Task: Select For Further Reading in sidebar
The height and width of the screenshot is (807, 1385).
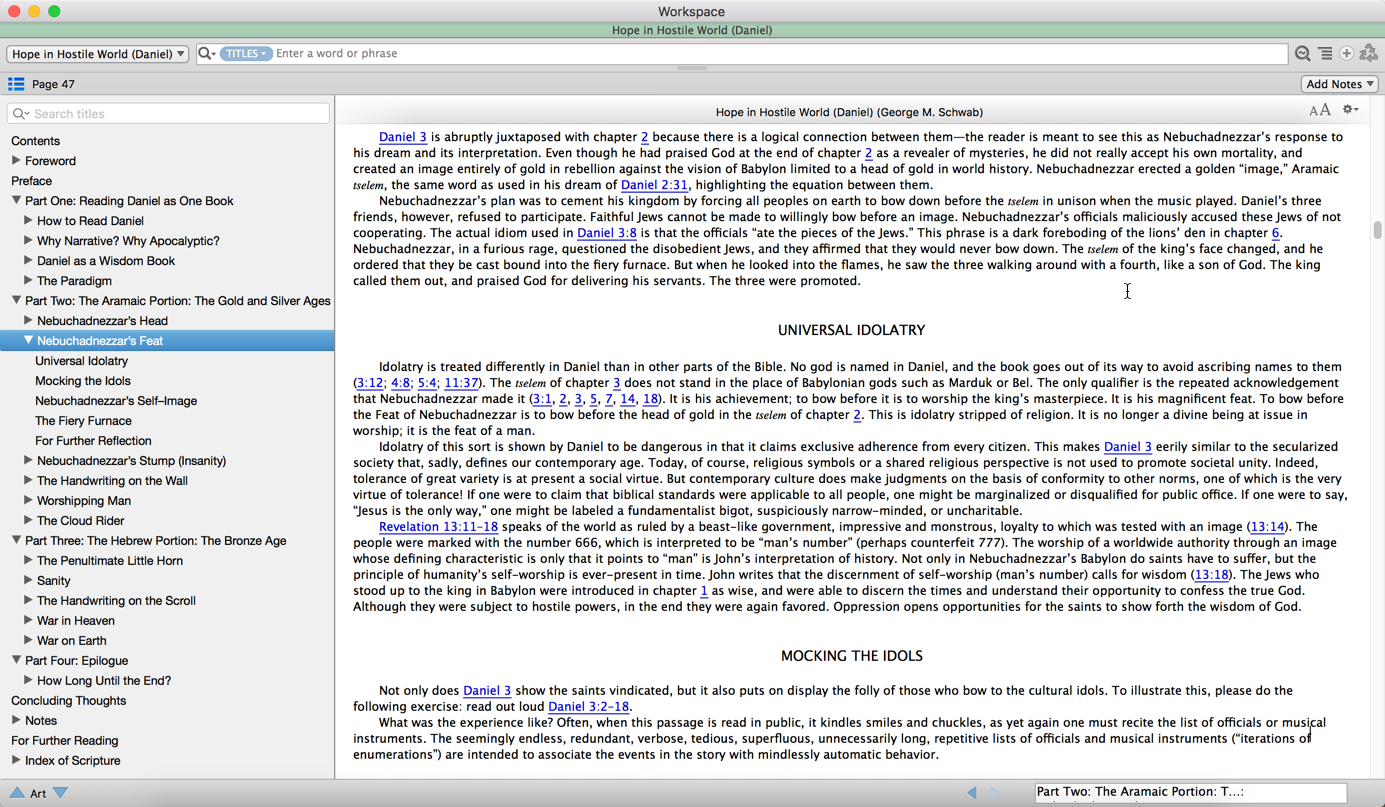Action: tap(64, 741)
